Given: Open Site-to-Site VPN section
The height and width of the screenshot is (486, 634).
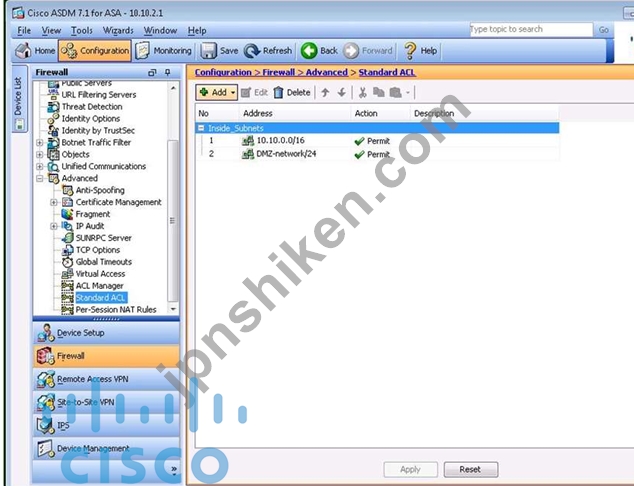Looking at the screenshot, I should pos(106,402).
